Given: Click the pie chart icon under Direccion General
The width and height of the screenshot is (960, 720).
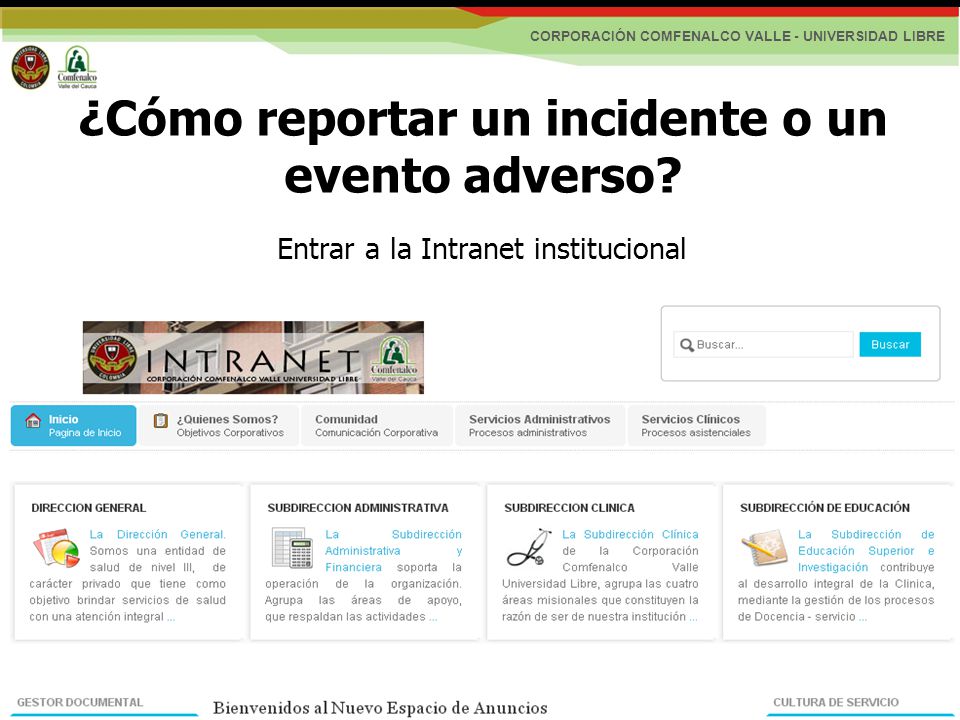Looking at the screenshot, I should pos(57,548).
